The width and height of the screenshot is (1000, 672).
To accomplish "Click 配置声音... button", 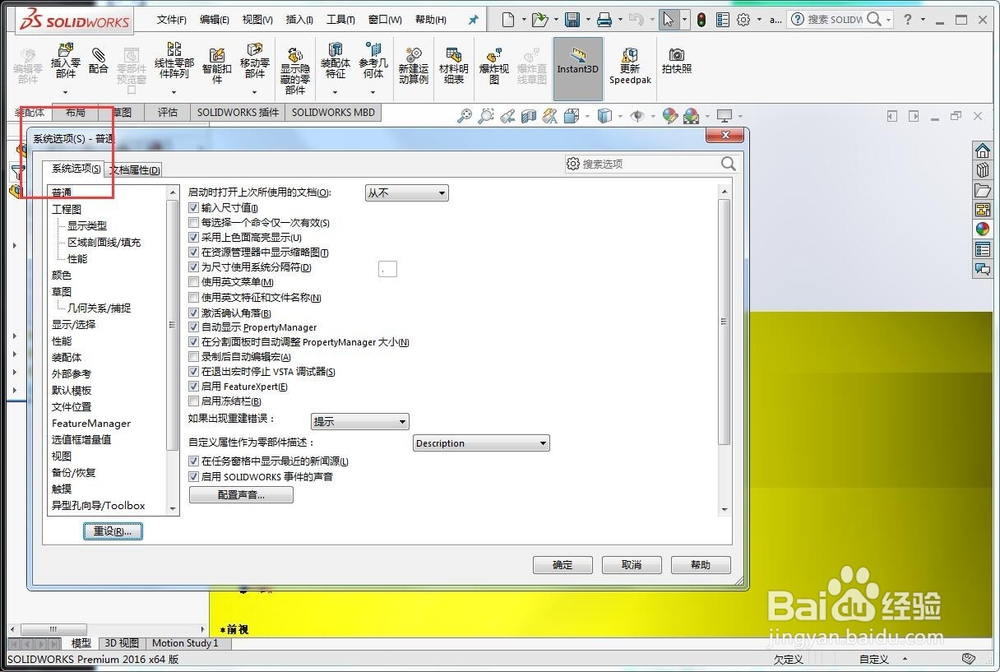I will (x=241, y=495).
